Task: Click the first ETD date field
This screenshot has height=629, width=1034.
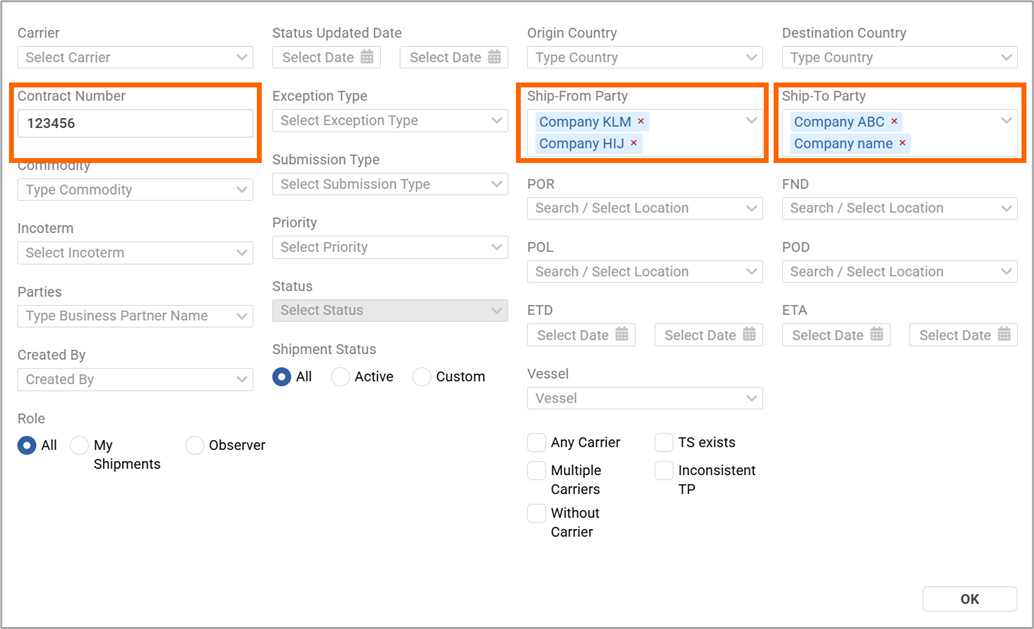Action: tap(581, 335)
